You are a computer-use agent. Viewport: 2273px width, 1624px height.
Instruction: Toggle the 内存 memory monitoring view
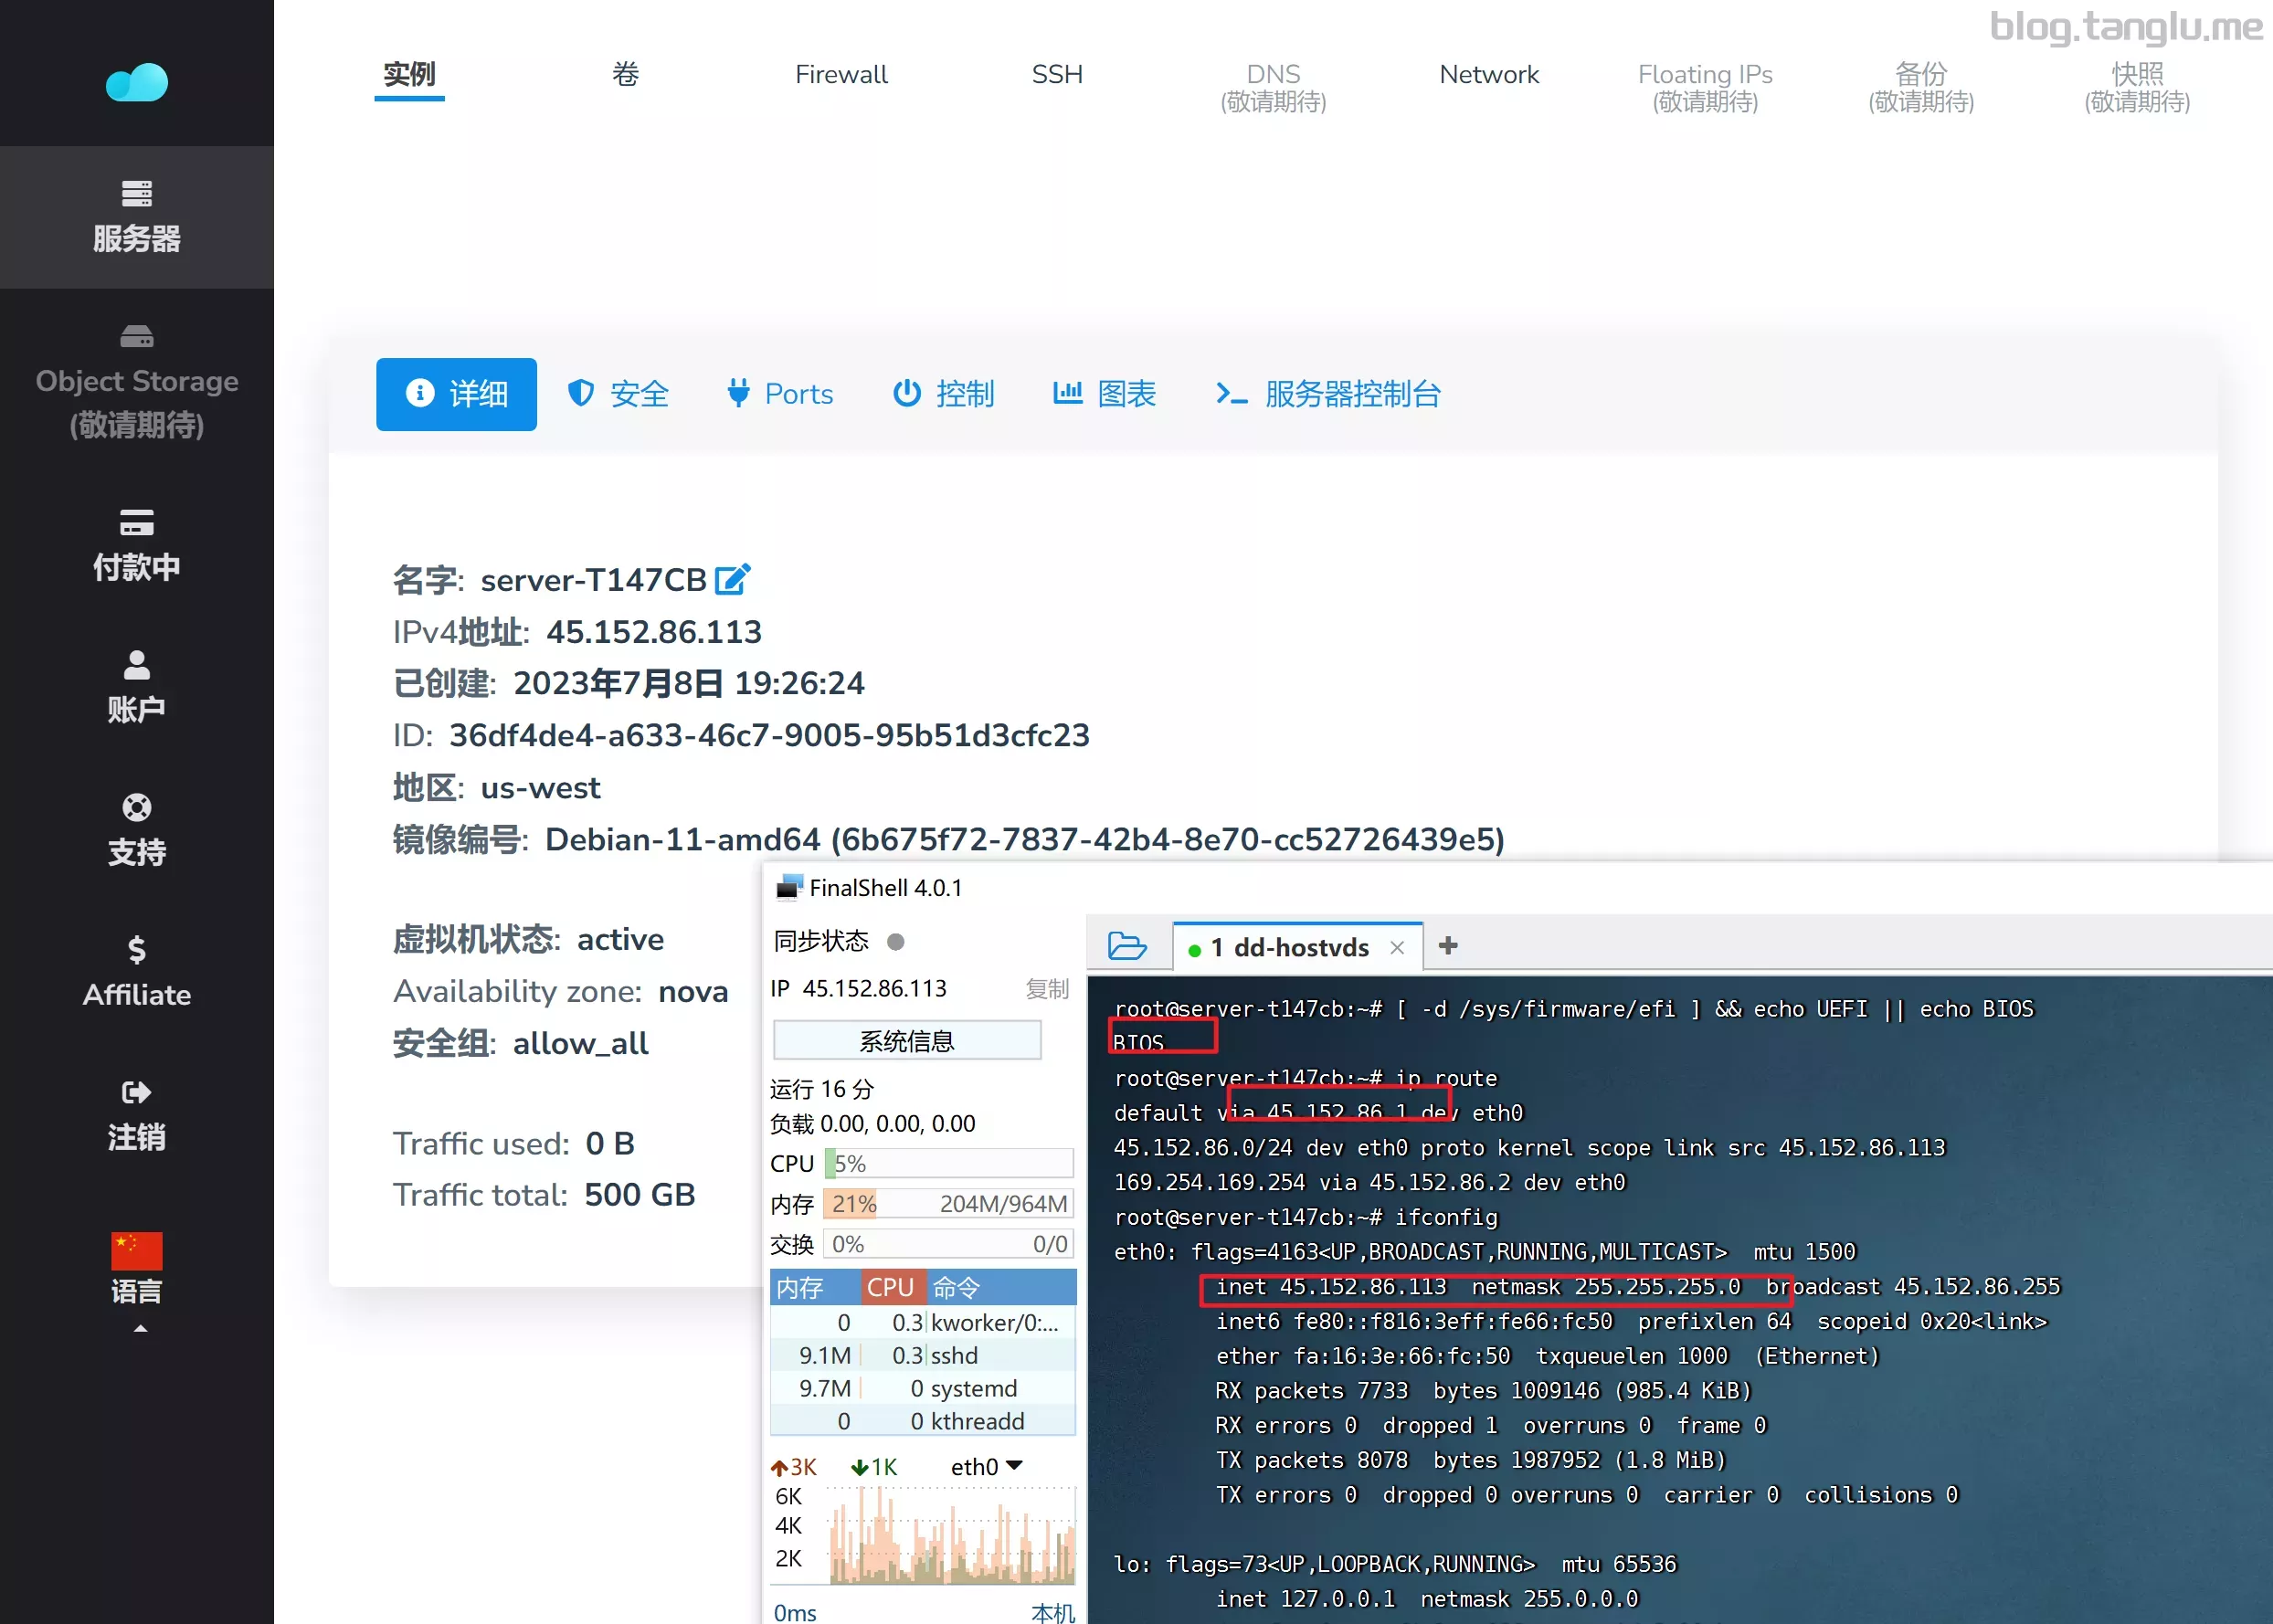[807, 1287]
